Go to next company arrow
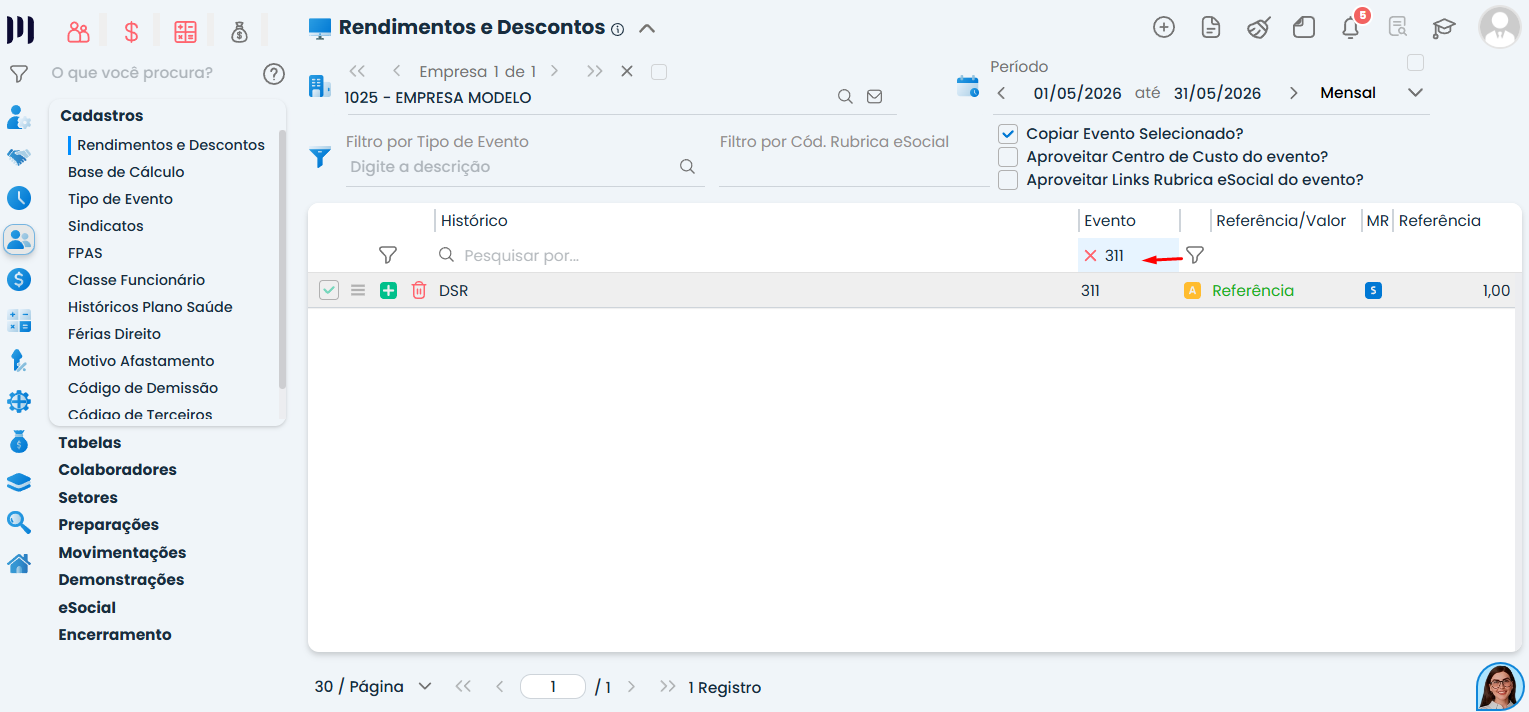The height and width of the screenshot is (712, 1529). [555, 71]
